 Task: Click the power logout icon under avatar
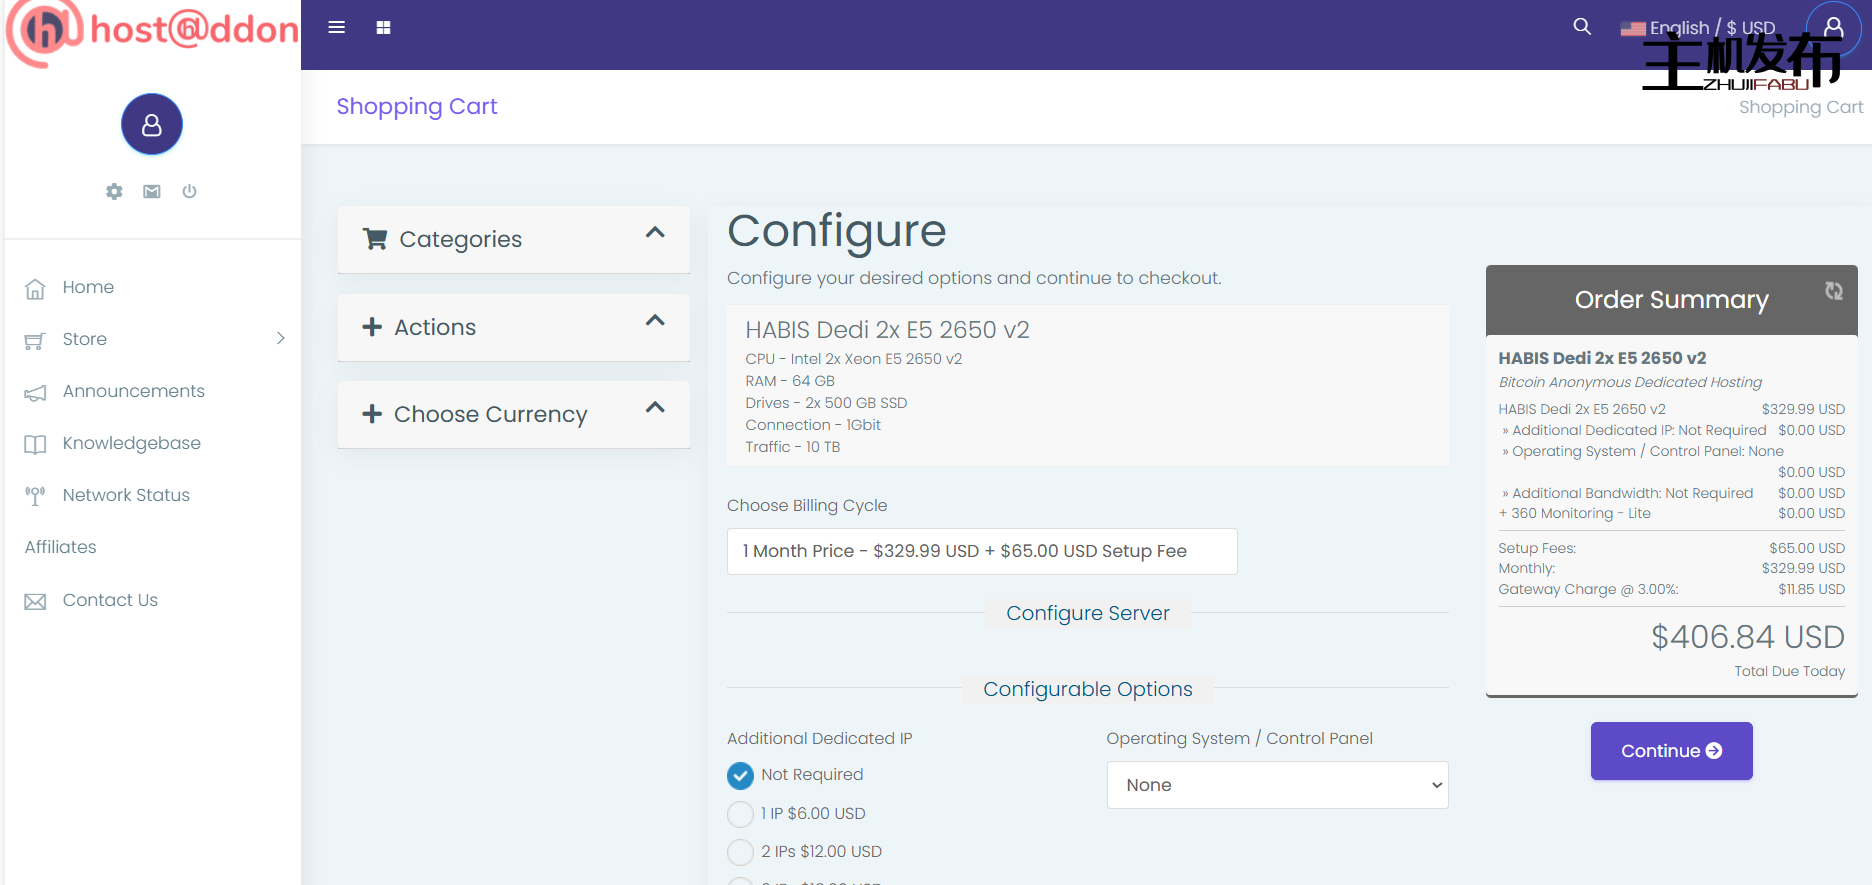pos(189,191)
